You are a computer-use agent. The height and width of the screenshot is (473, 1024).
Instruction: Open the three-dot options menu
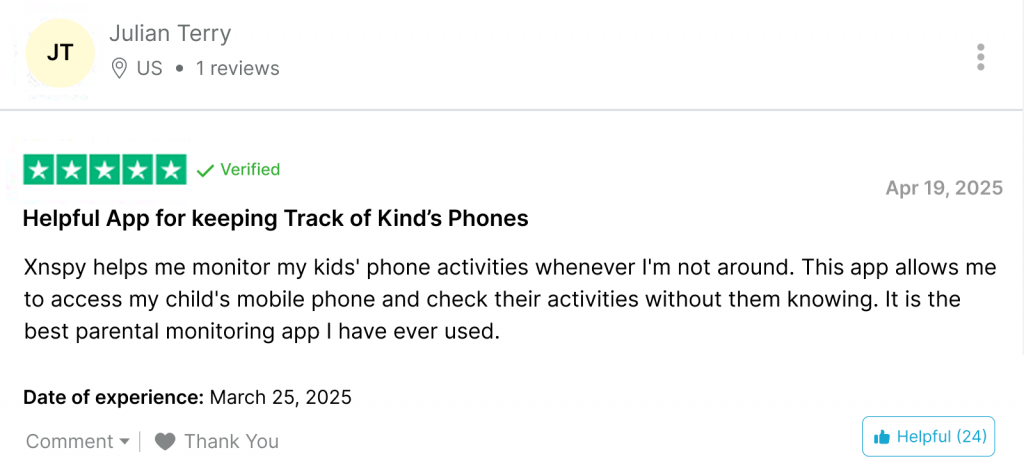coord(980,57)
